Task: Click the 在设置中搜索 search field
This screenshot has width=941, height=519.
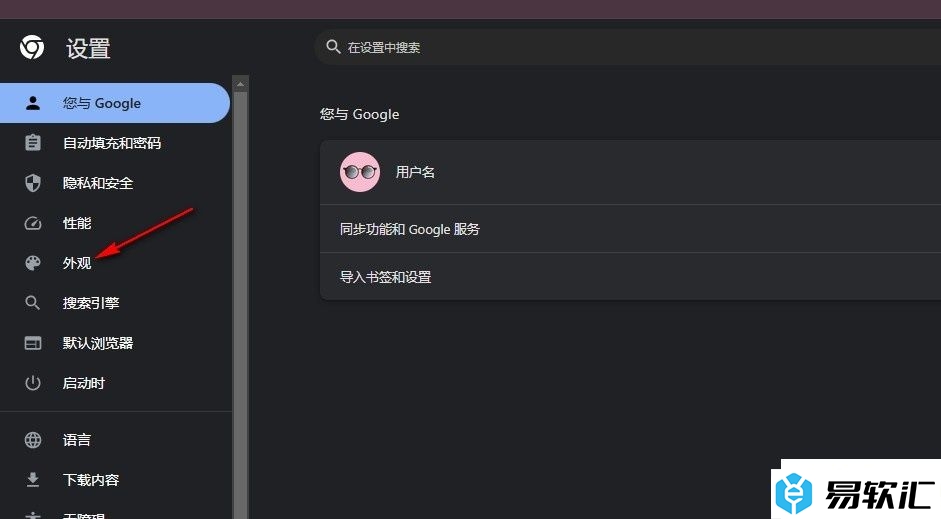Action: (x=628, y=47)
